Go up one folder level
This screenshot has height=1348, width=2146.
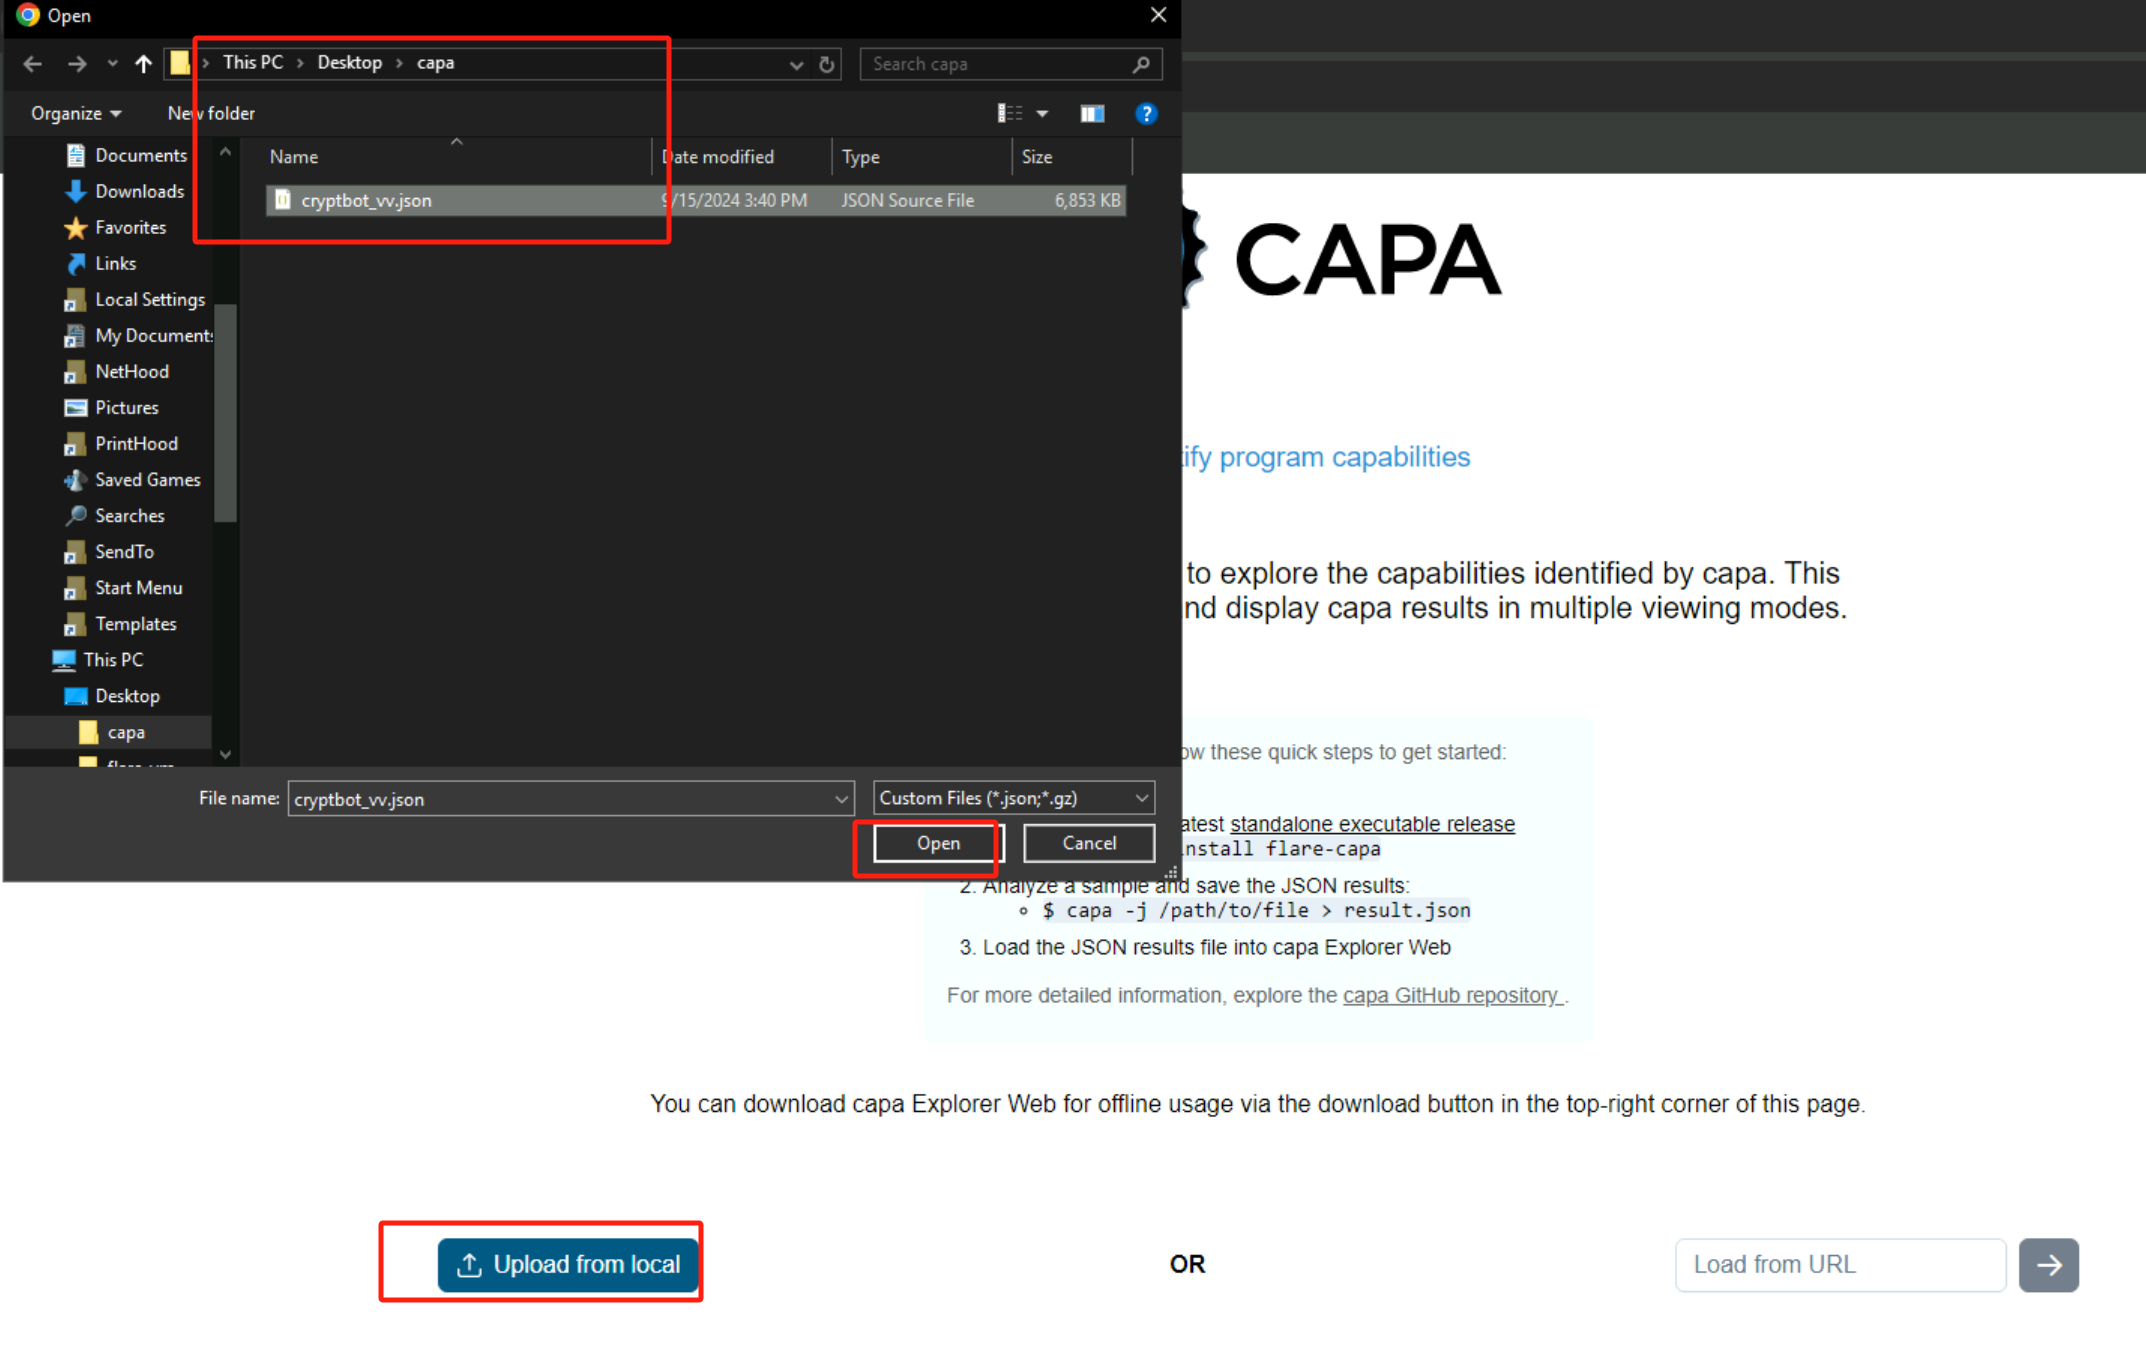pos(143,64)
